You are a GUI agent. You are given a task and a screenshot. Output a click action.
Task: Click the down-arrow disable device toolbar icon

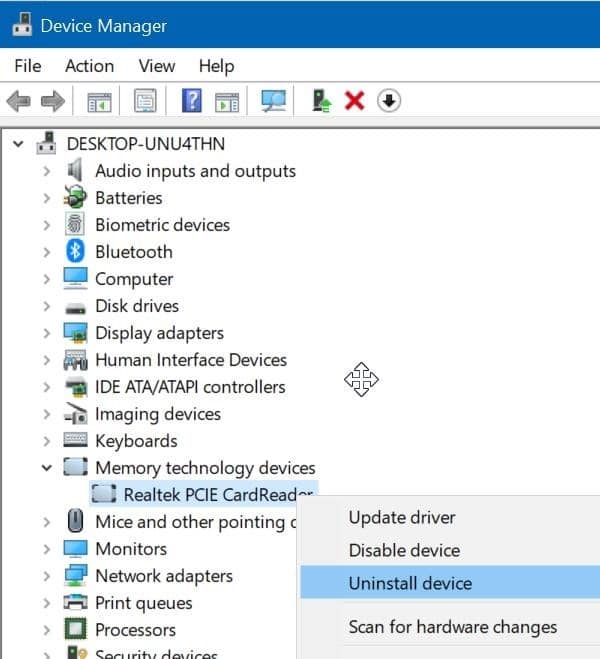point(389,101)
